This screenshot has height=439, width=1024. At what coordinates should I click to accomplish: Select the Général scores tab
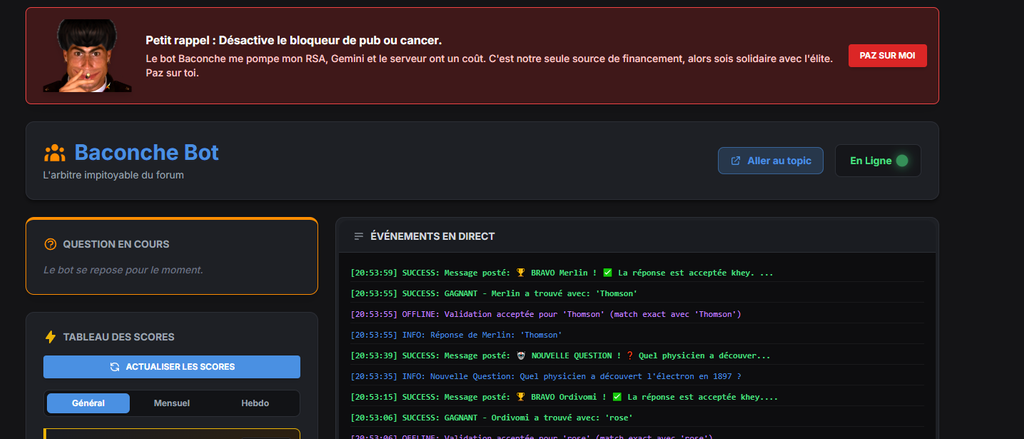point(88,403)
